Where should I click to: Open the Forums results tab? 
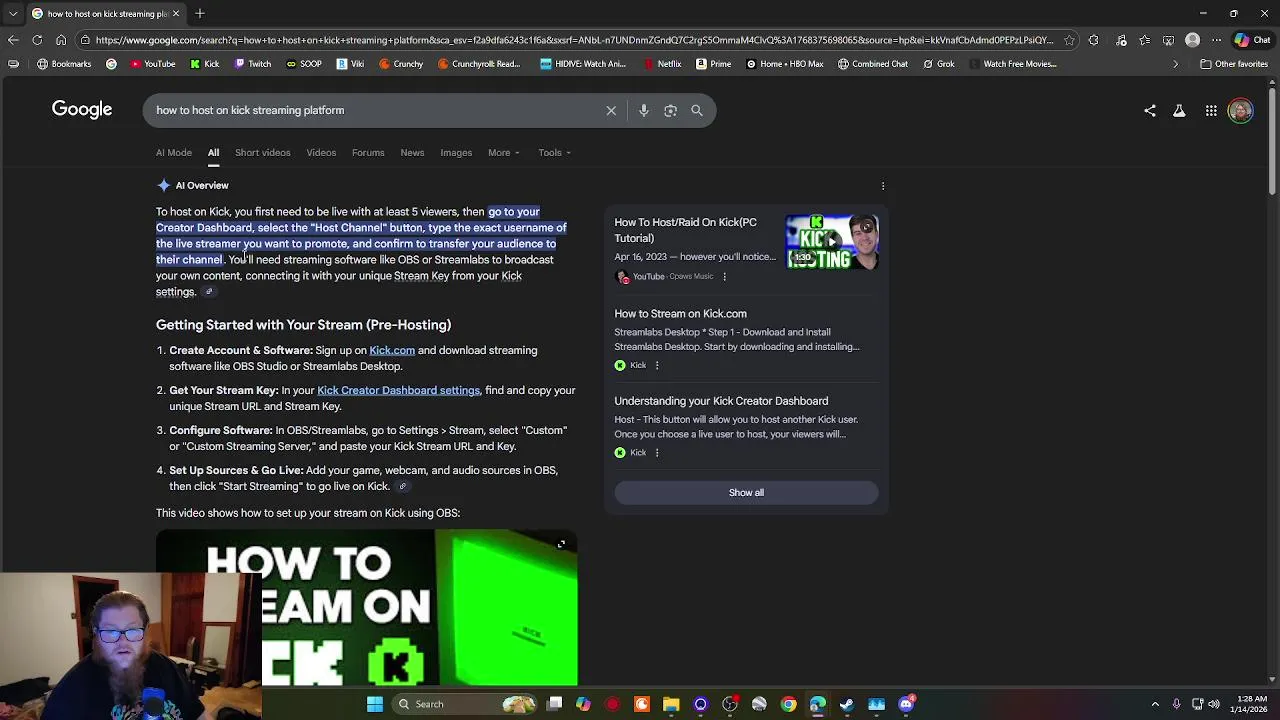[x=368, y=153]
